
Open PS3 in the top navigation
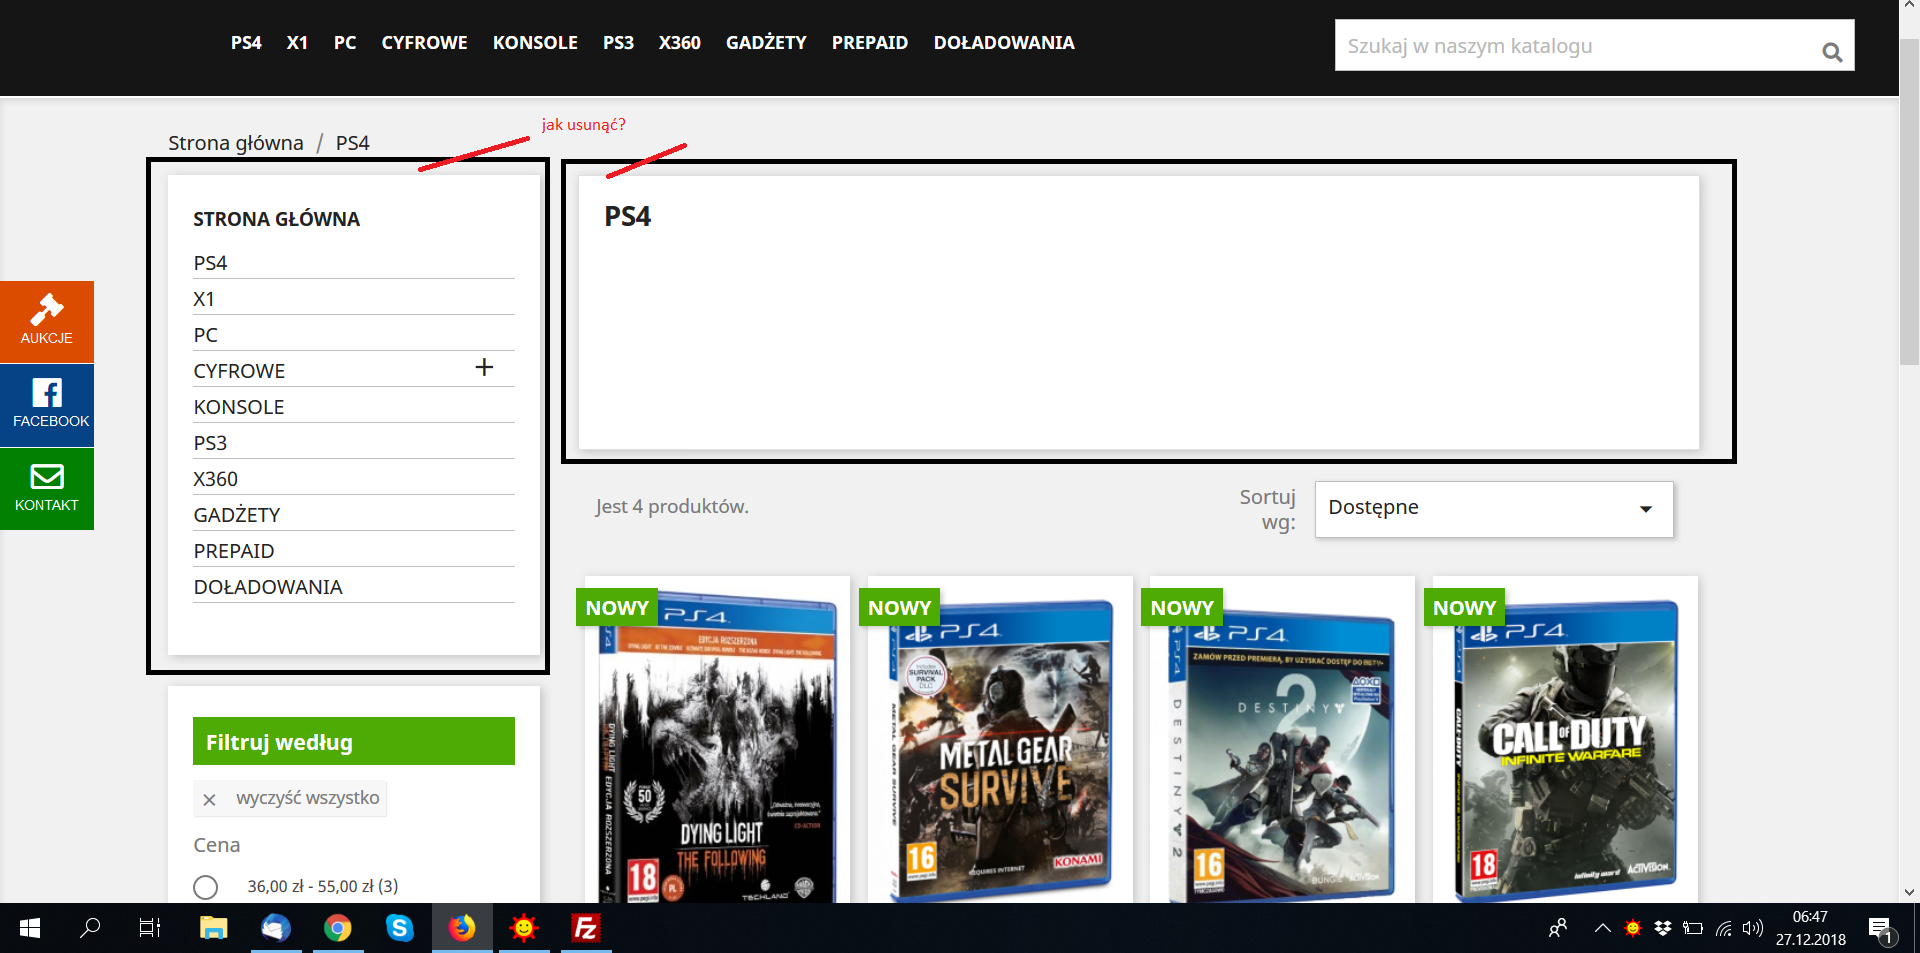pos(618,43)
